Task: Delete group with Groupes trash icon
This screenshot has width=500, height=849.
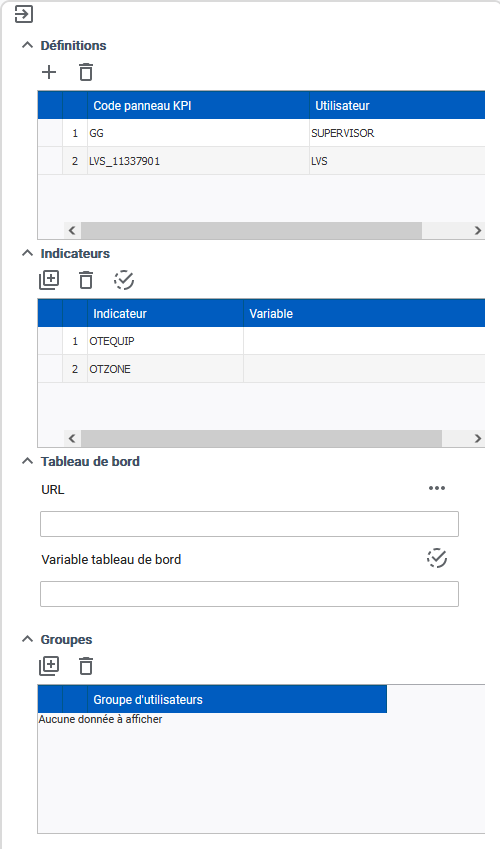Action: [x=86, y=666]
